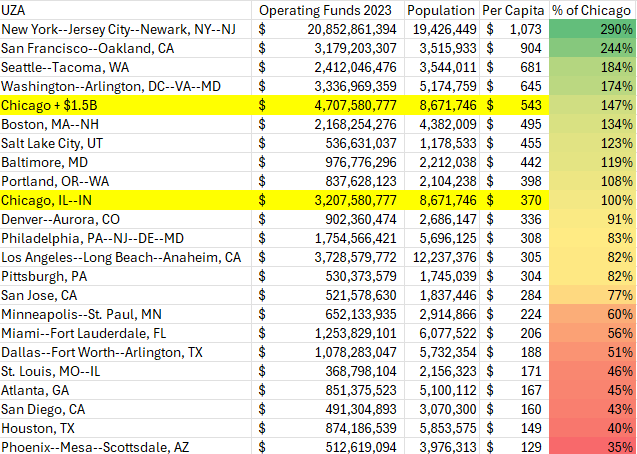637x454 pixels.
Task: Select the Boston, MA--NH cell
Action: tap(126, 124)
